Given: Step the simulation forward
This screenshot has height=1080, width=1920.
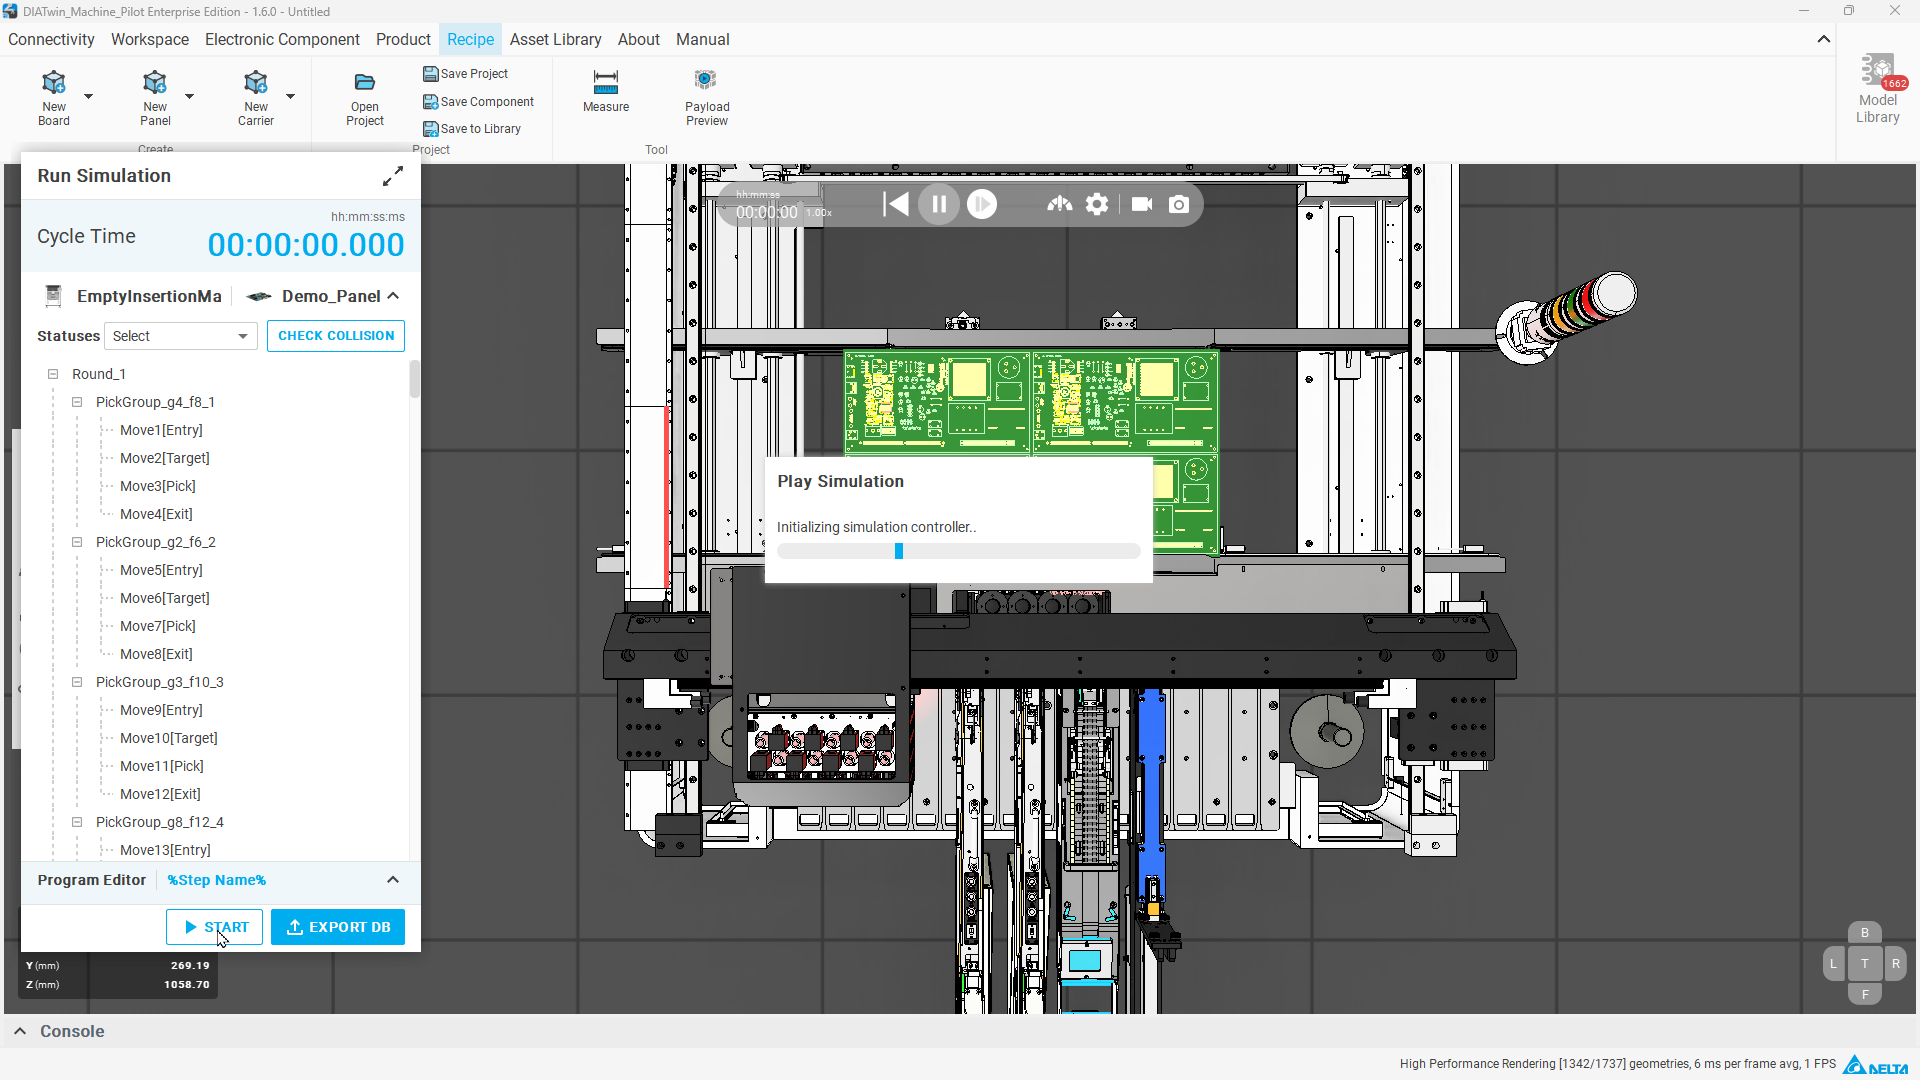Looking at the screenshot, I should 982,204.
